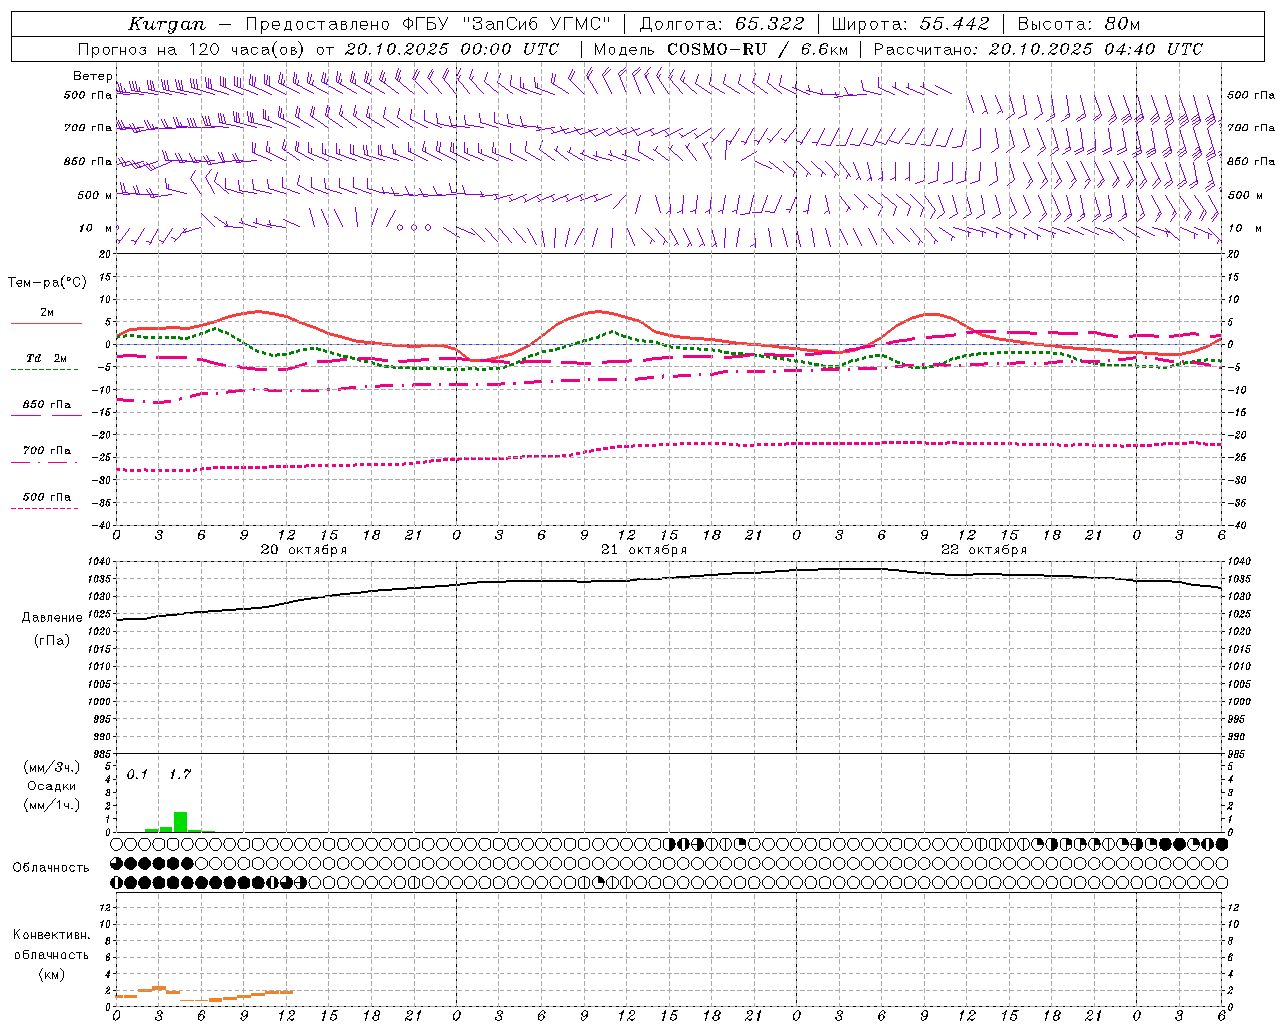Click the 'Давление' pressure panel label
Viewport: 1280px width, 1024px height.
(52, 618)
